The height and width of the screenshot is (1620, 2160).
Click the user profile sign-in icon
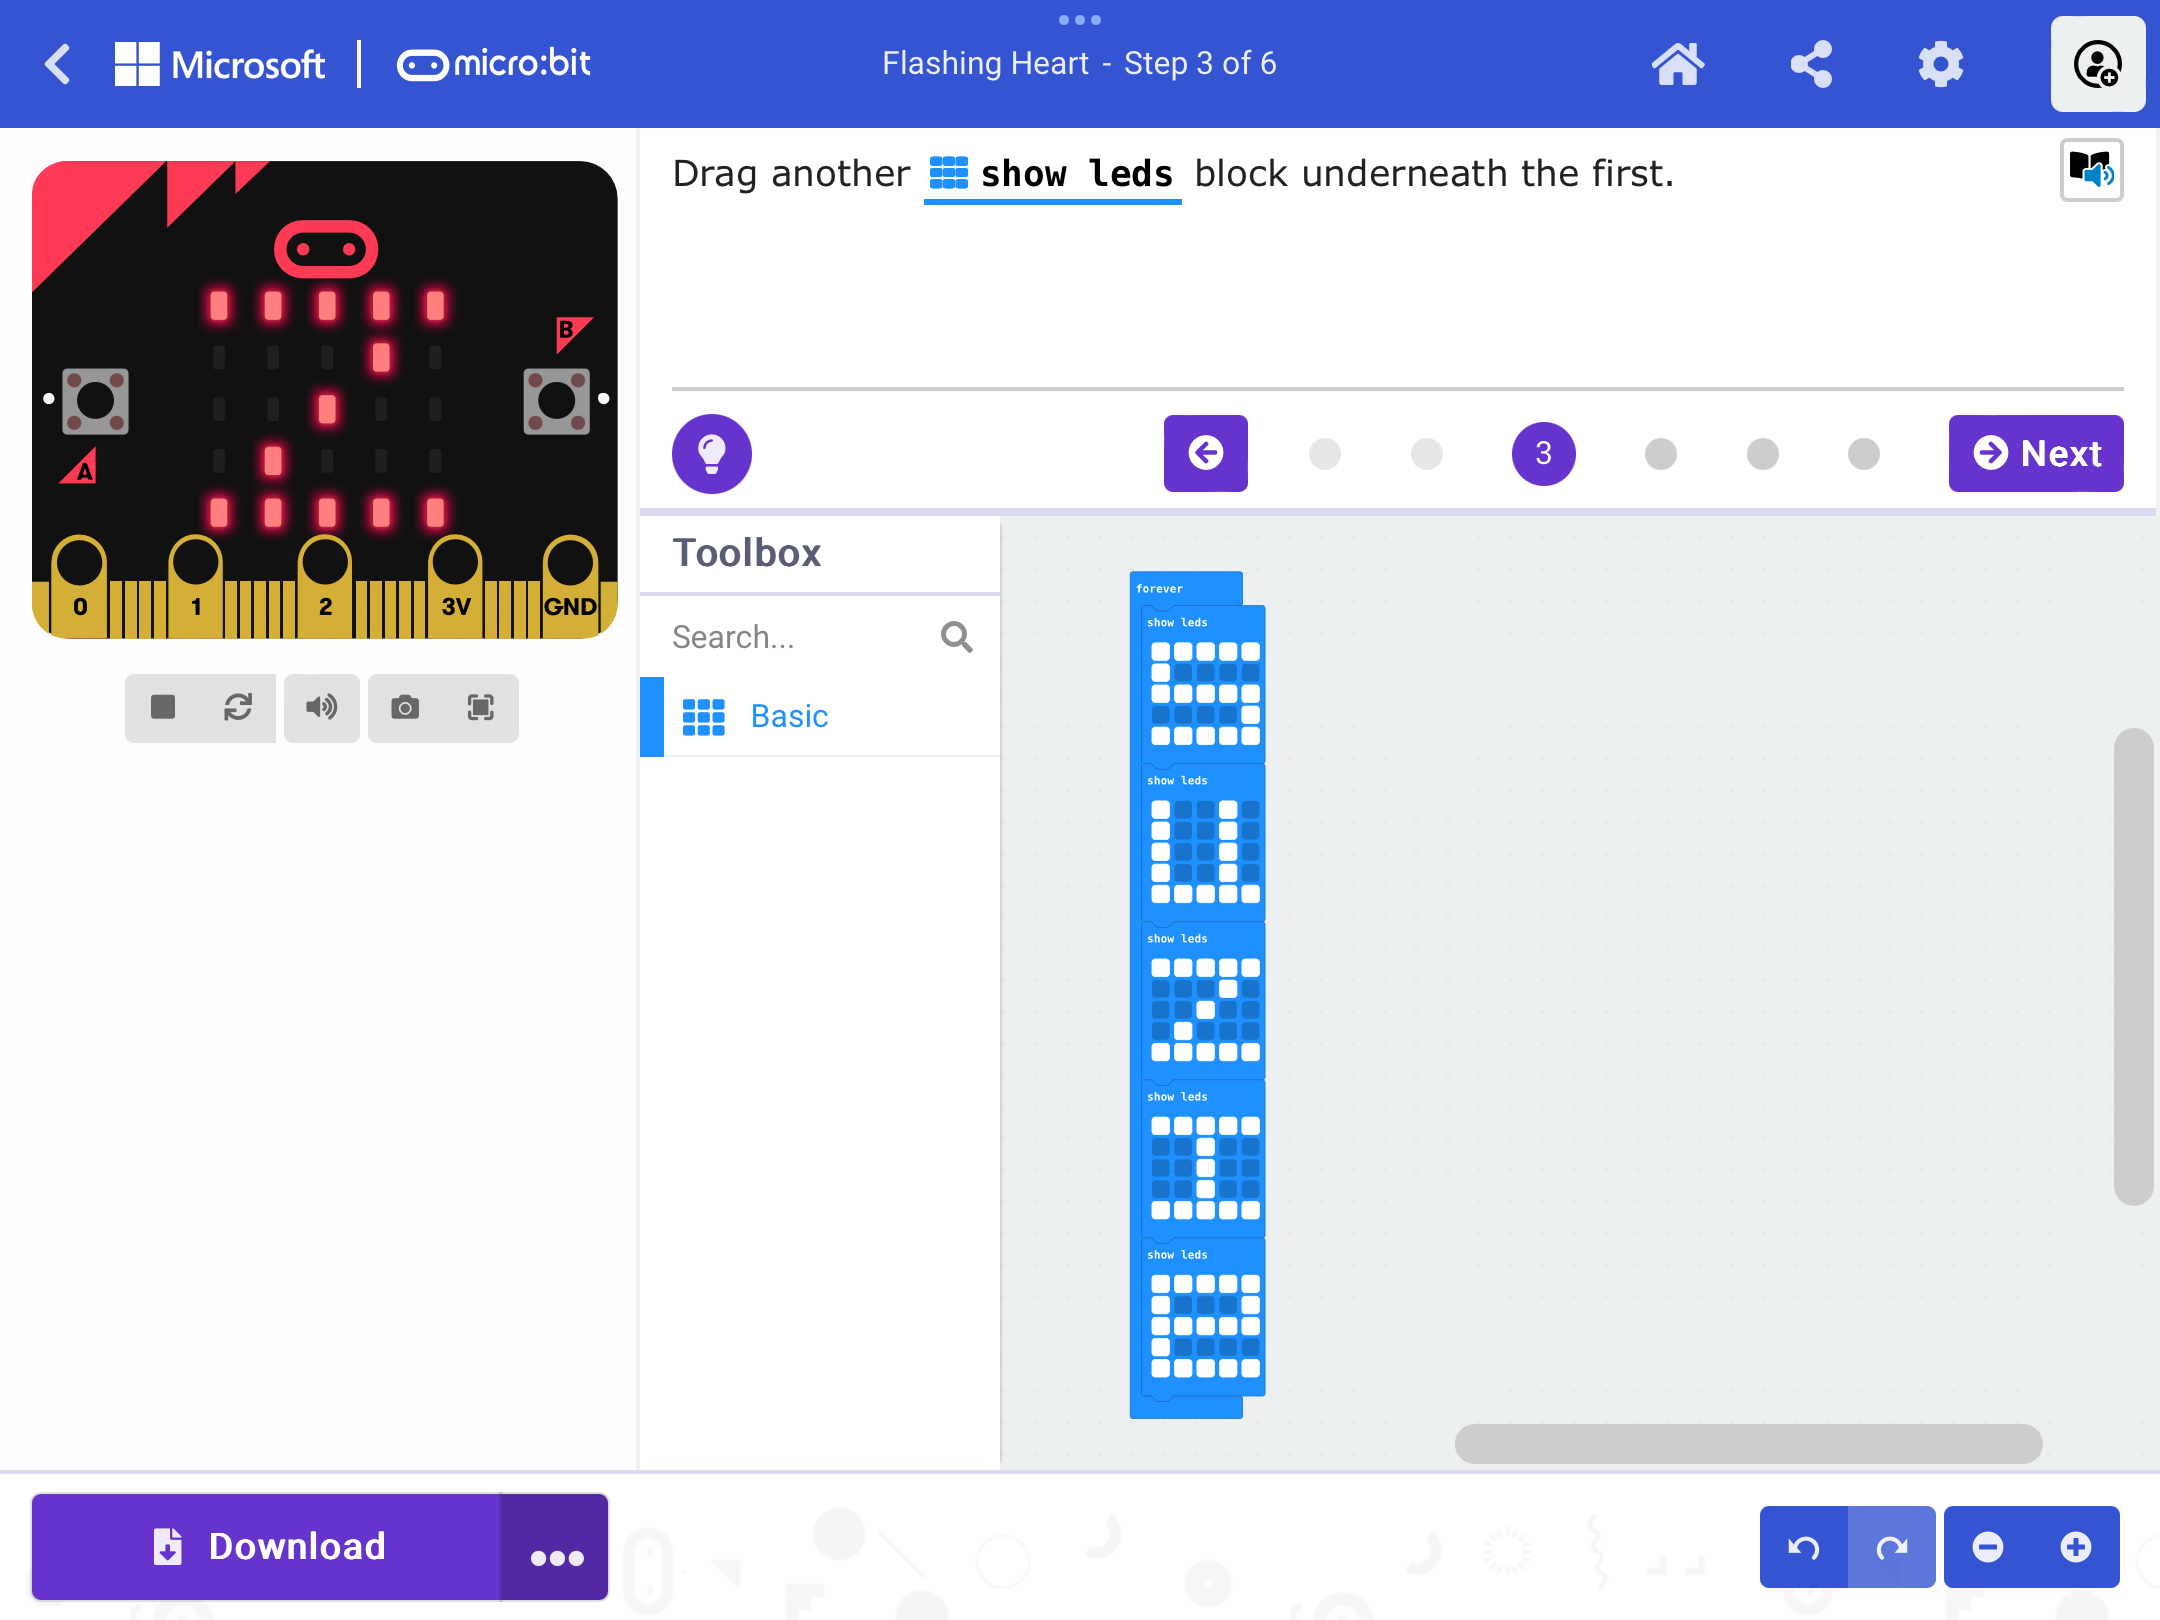[2097, 64]
